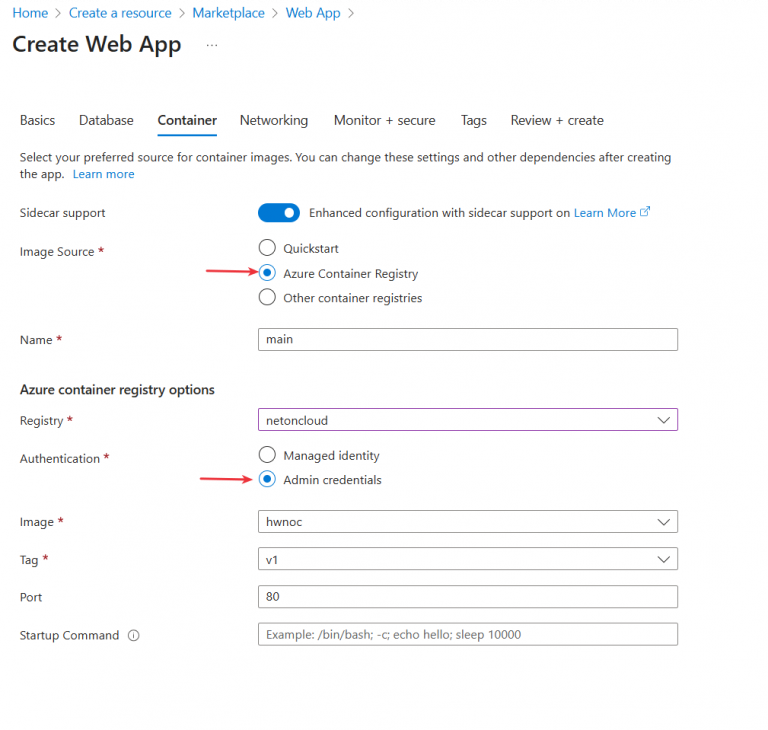This screenshot has width=768, height=730.
Task: Open the ellipsis menu beside Create Web App
Action: (x=212, y=45)
